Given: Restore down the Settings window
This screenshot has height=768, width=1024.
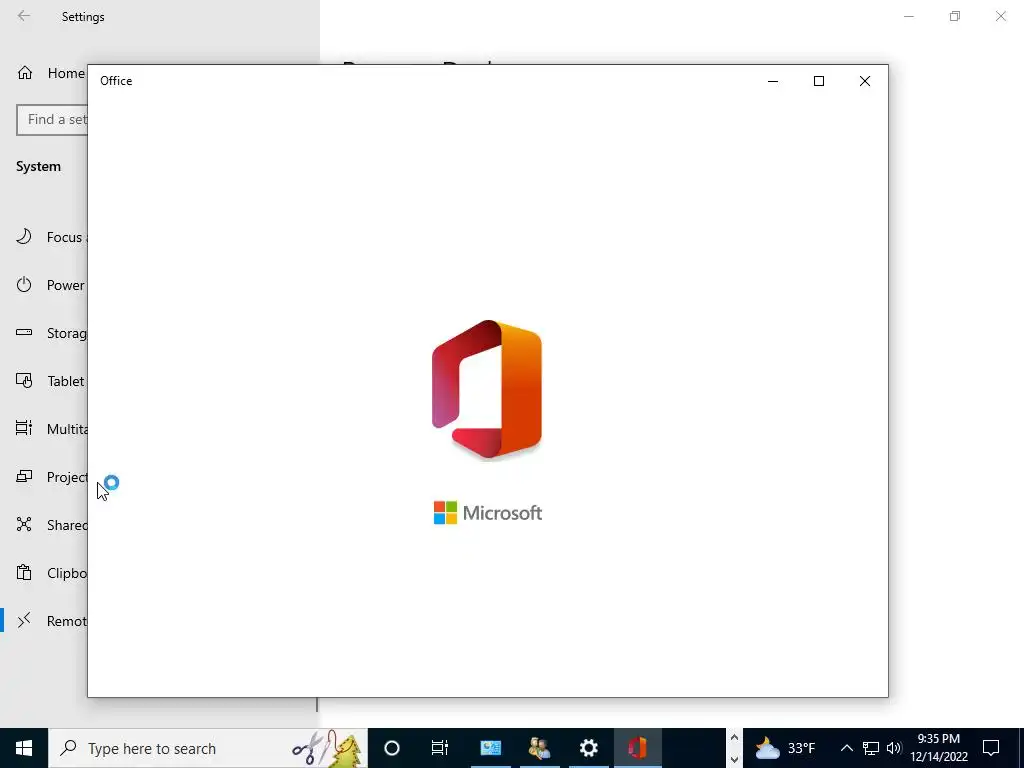Looking at the screenshot, I should [x=955, y=16].
